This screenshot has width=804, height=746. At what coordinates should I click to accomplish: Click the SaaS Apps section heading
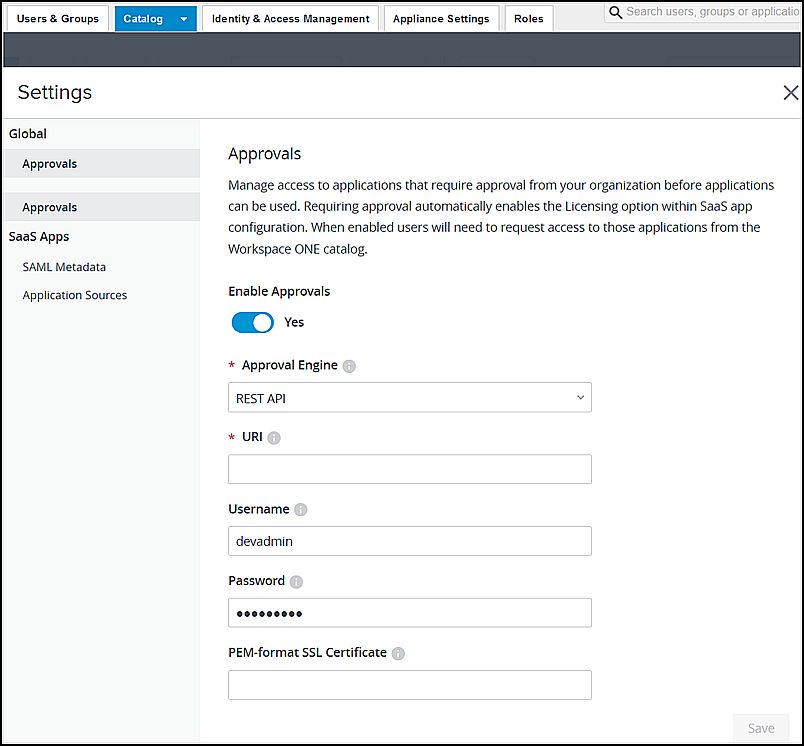tap(39, 237)
